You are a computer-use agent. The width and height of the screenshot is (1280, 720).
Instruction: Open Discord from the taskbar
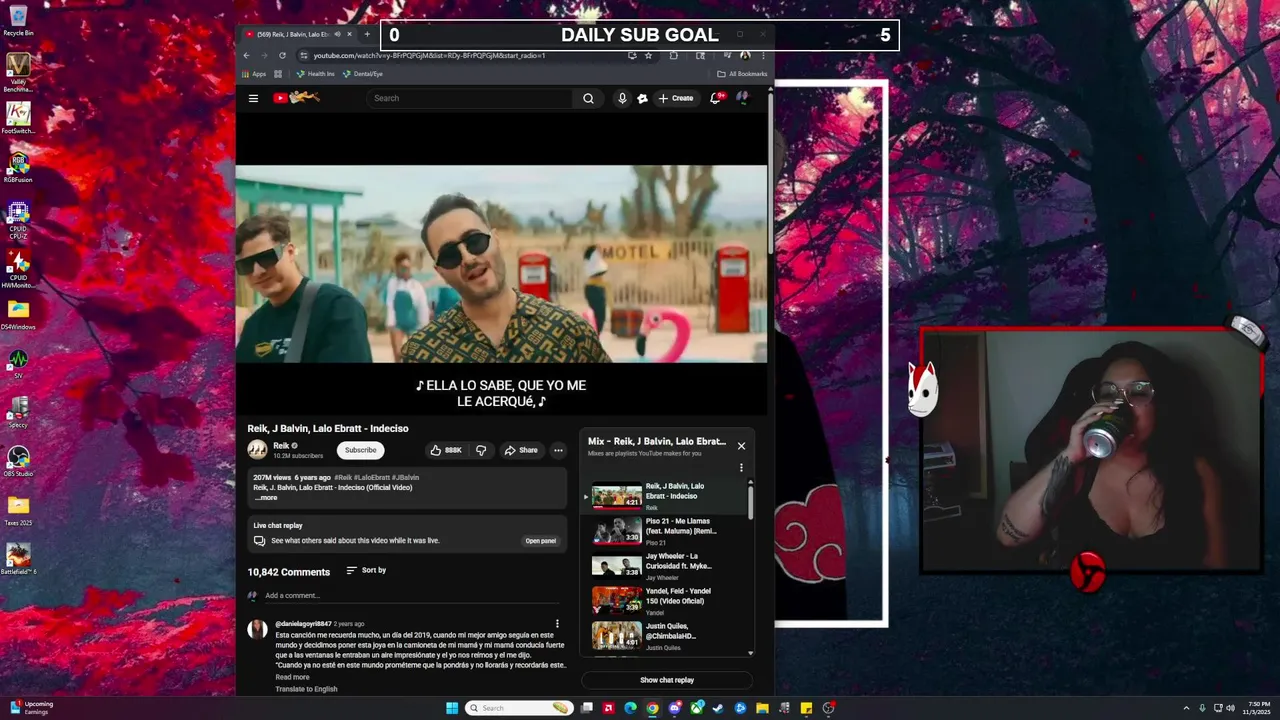click(674, 708)
